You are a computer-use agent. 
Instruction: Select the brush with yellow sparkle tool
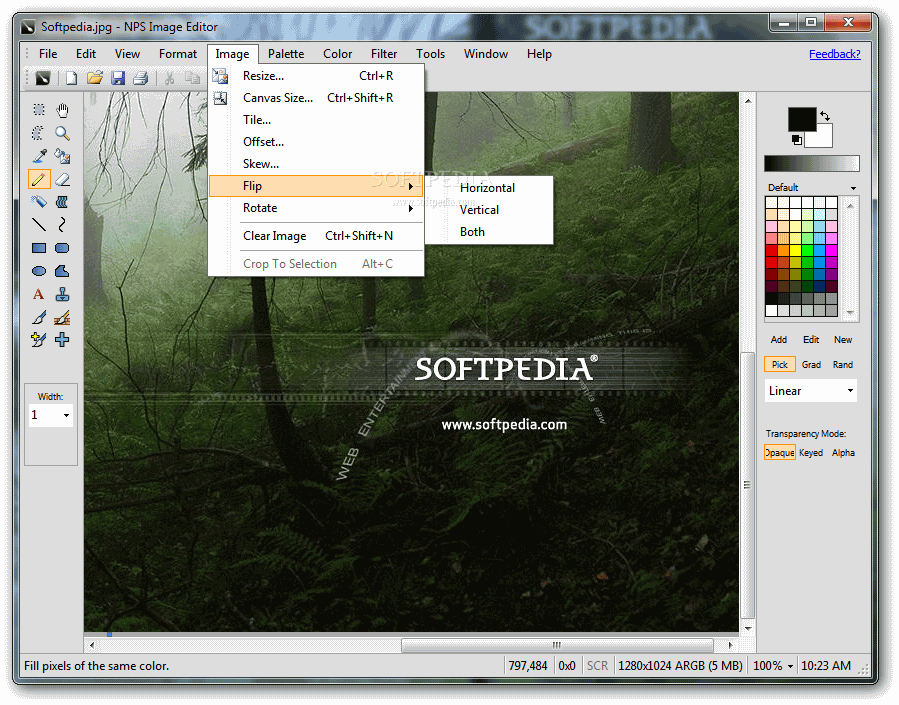(39, 339)
